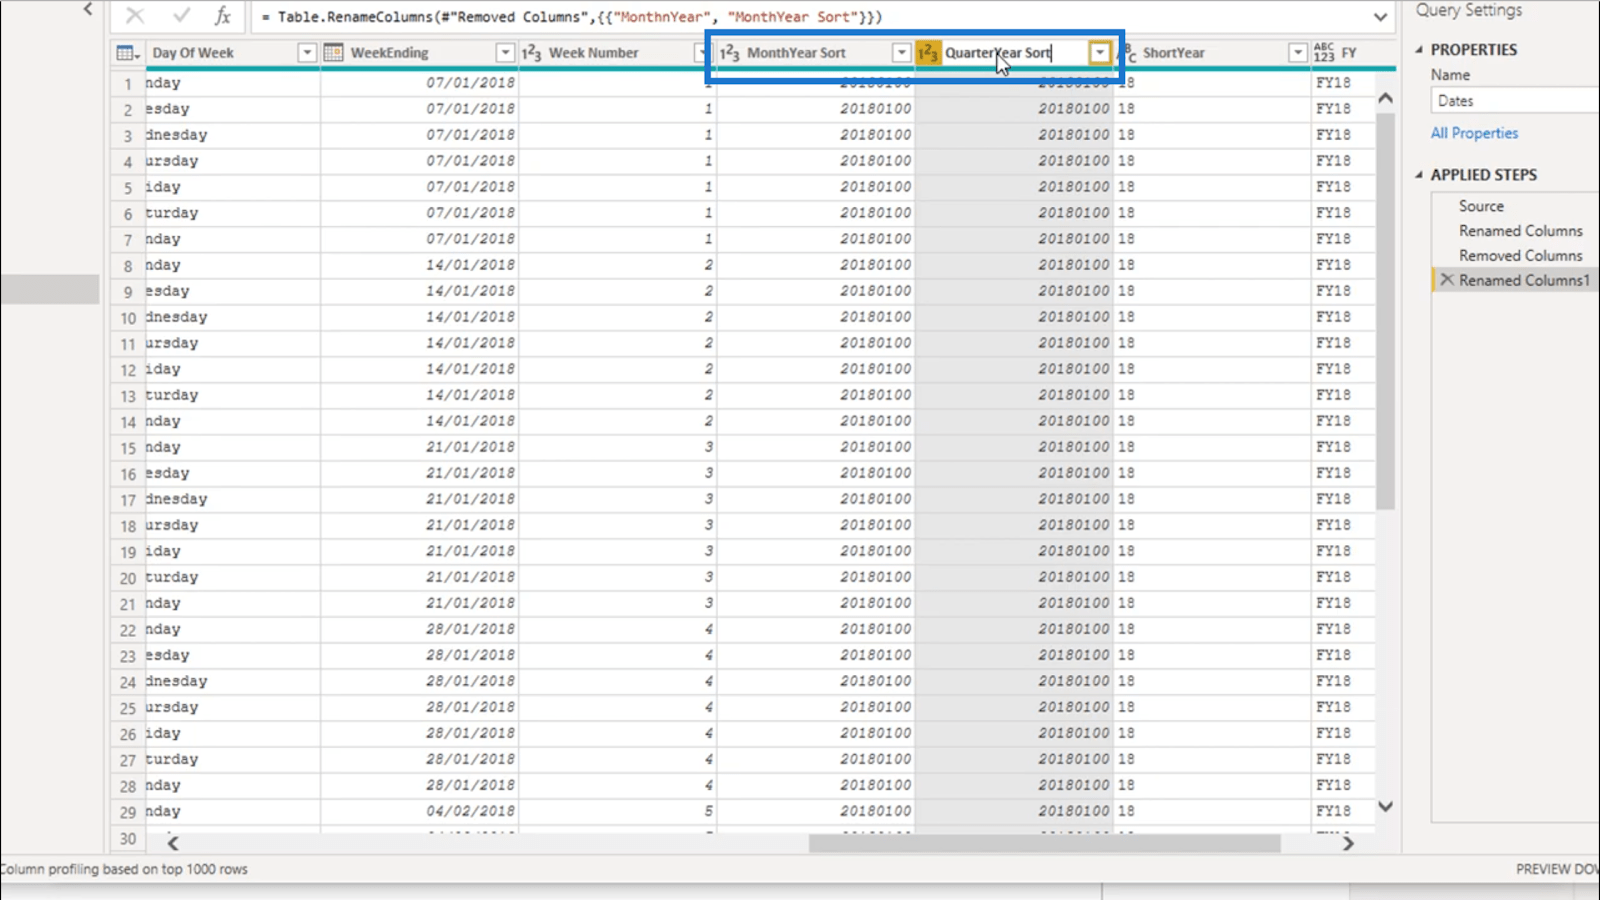Image resolution: width=1600 pixels, height=900 pixels.
Task: Collapse the PROPERTIES section triangle
Action: [1419, 49]
